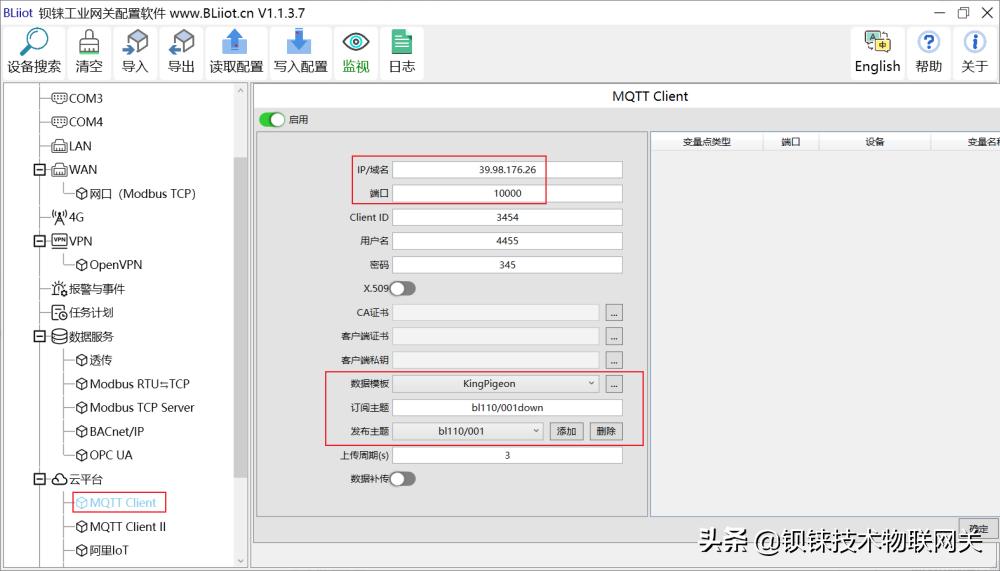Screen dimensions: 1000x571
Task: Click the 上传周期(s) upload period field
Action: pyautogui.click(x=507, y=456)
